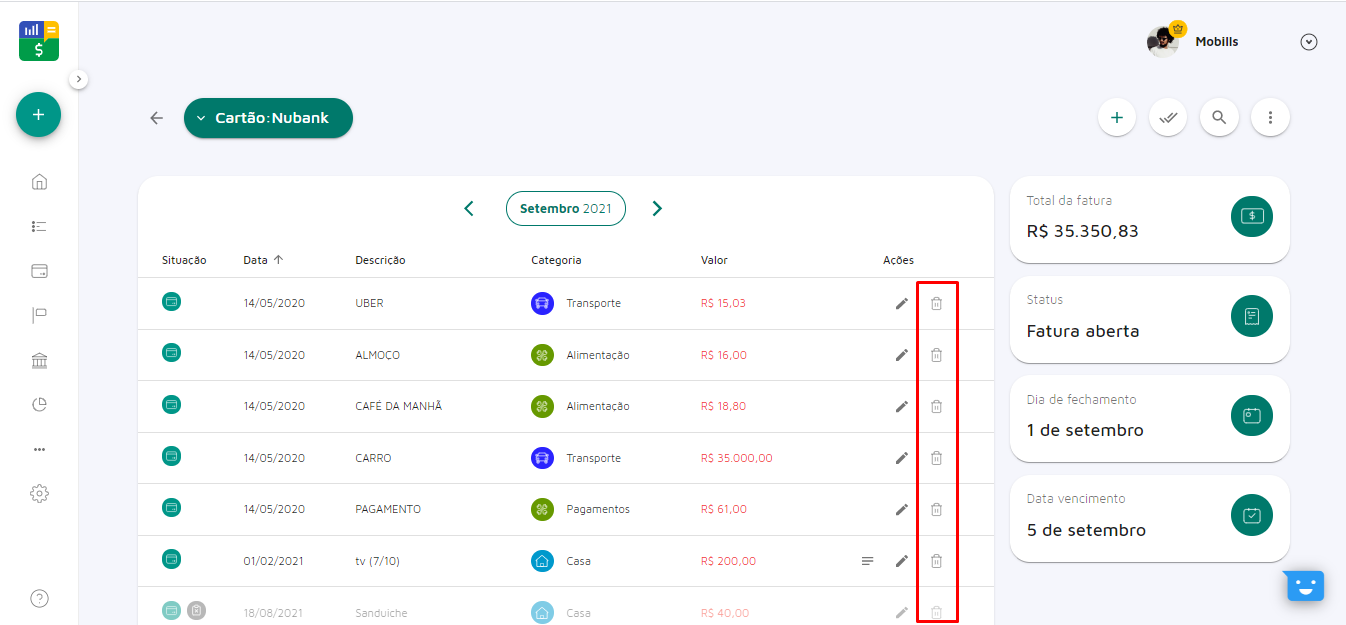Viewport: 1346px width, 625px height.
Task: Open the chat assistant bubble
Action: tap(1304, 586)
